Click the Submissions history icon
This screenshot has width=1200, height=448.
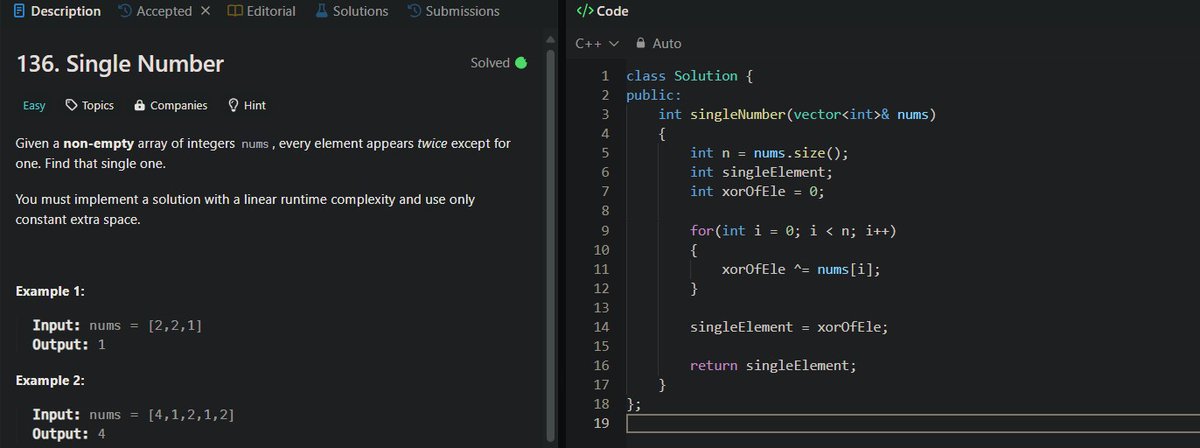[414, 11]
